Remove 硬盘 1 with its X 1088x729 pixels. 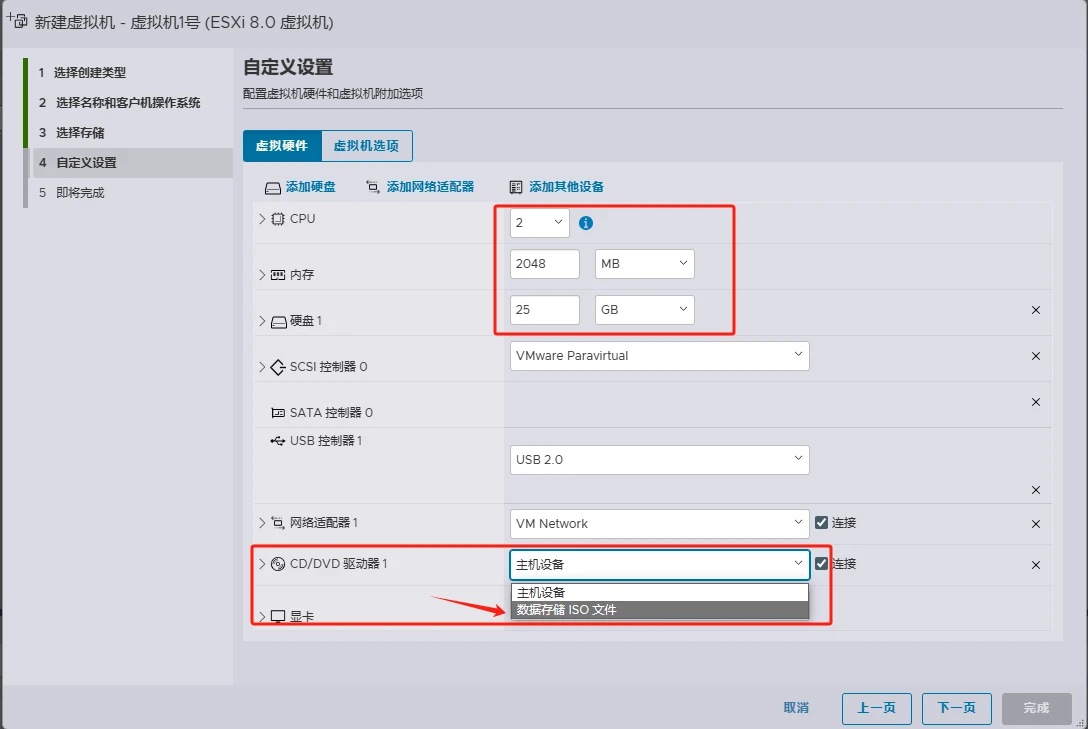tap(1035, 310)
